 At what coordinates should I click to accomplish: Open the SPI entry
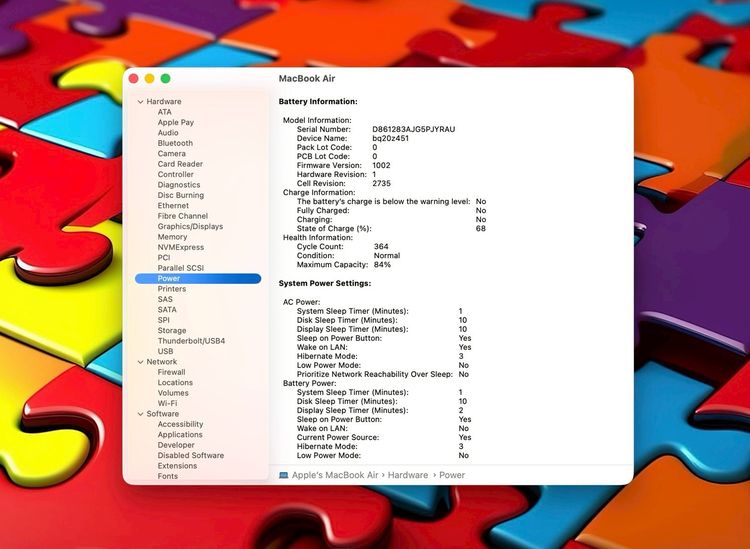tap(164, 320)
